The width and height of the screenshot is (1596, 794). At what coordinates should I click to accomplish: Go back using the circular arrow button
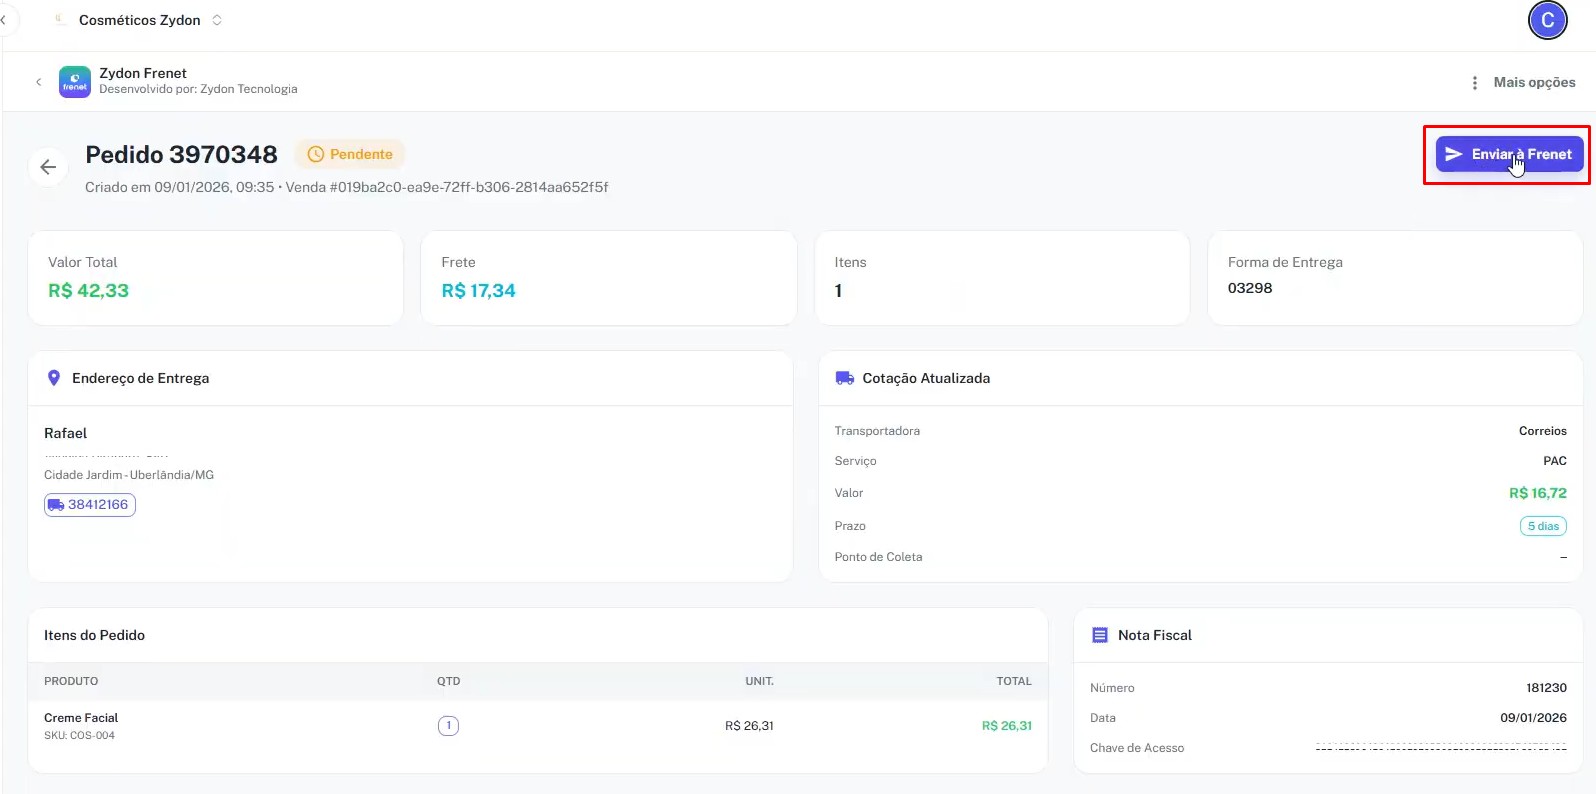click(x=48, y=167)
